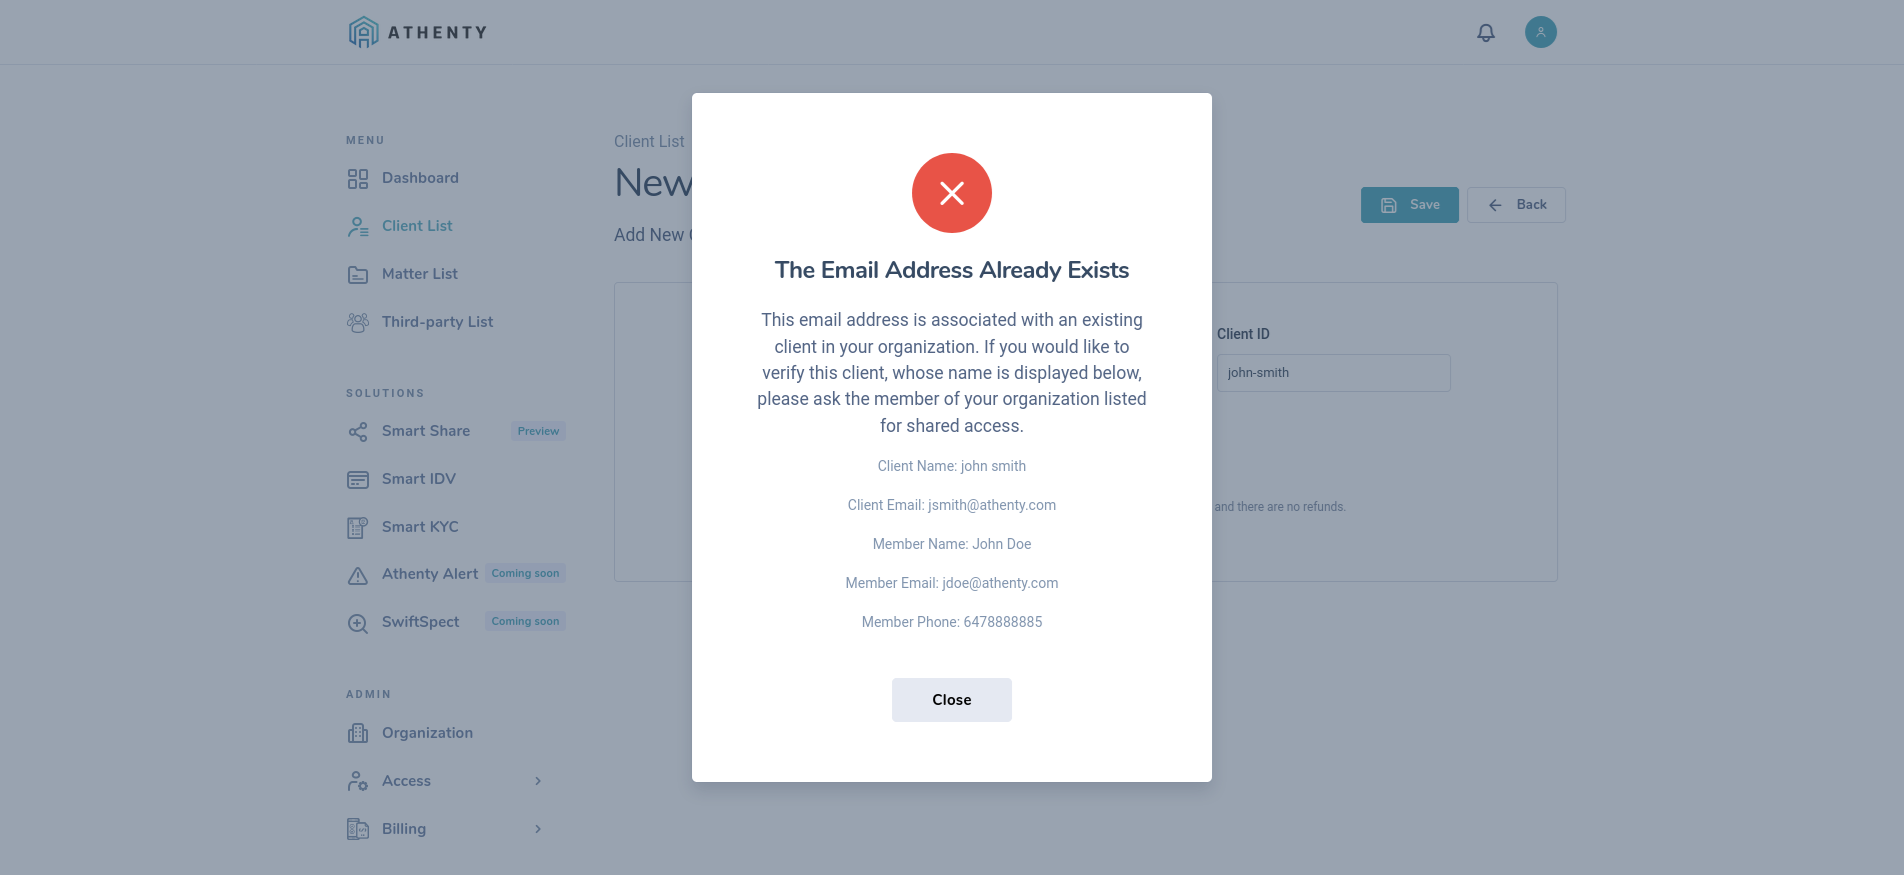Select the Dashboard icon in the sidebar
The image size is (1904, 875).
[x=358, y=178]
